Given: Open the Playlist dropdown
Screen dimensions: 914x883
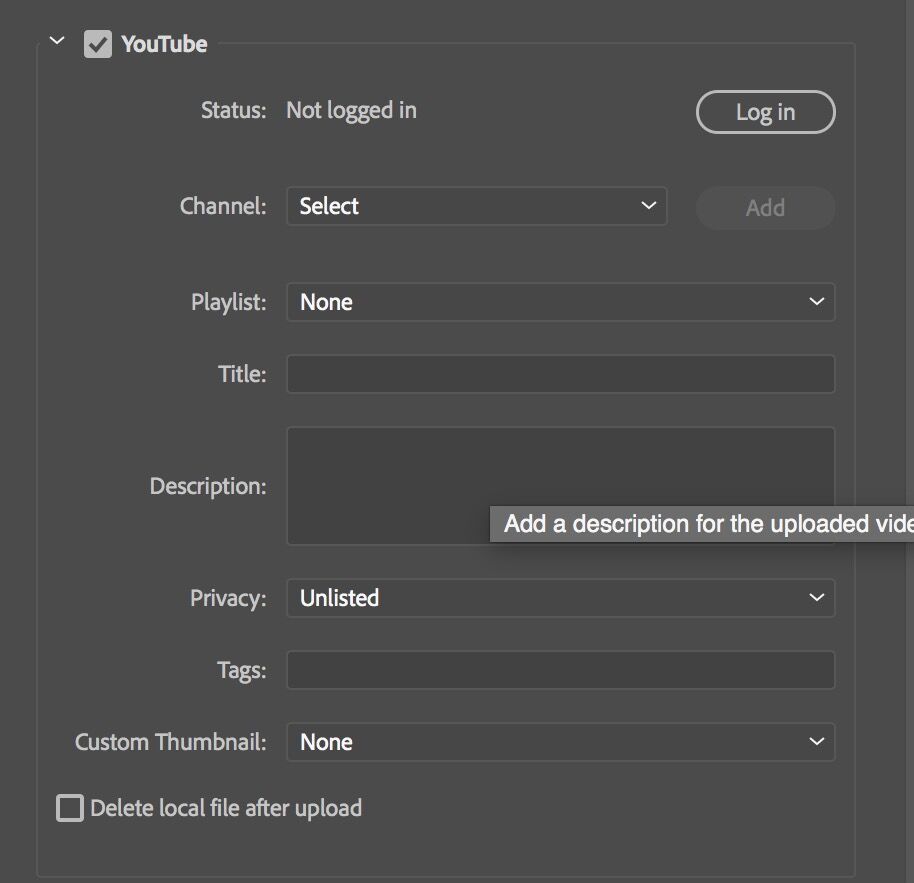Looking at the screenshot, I should pyautogui.click(x=561, y=302).
